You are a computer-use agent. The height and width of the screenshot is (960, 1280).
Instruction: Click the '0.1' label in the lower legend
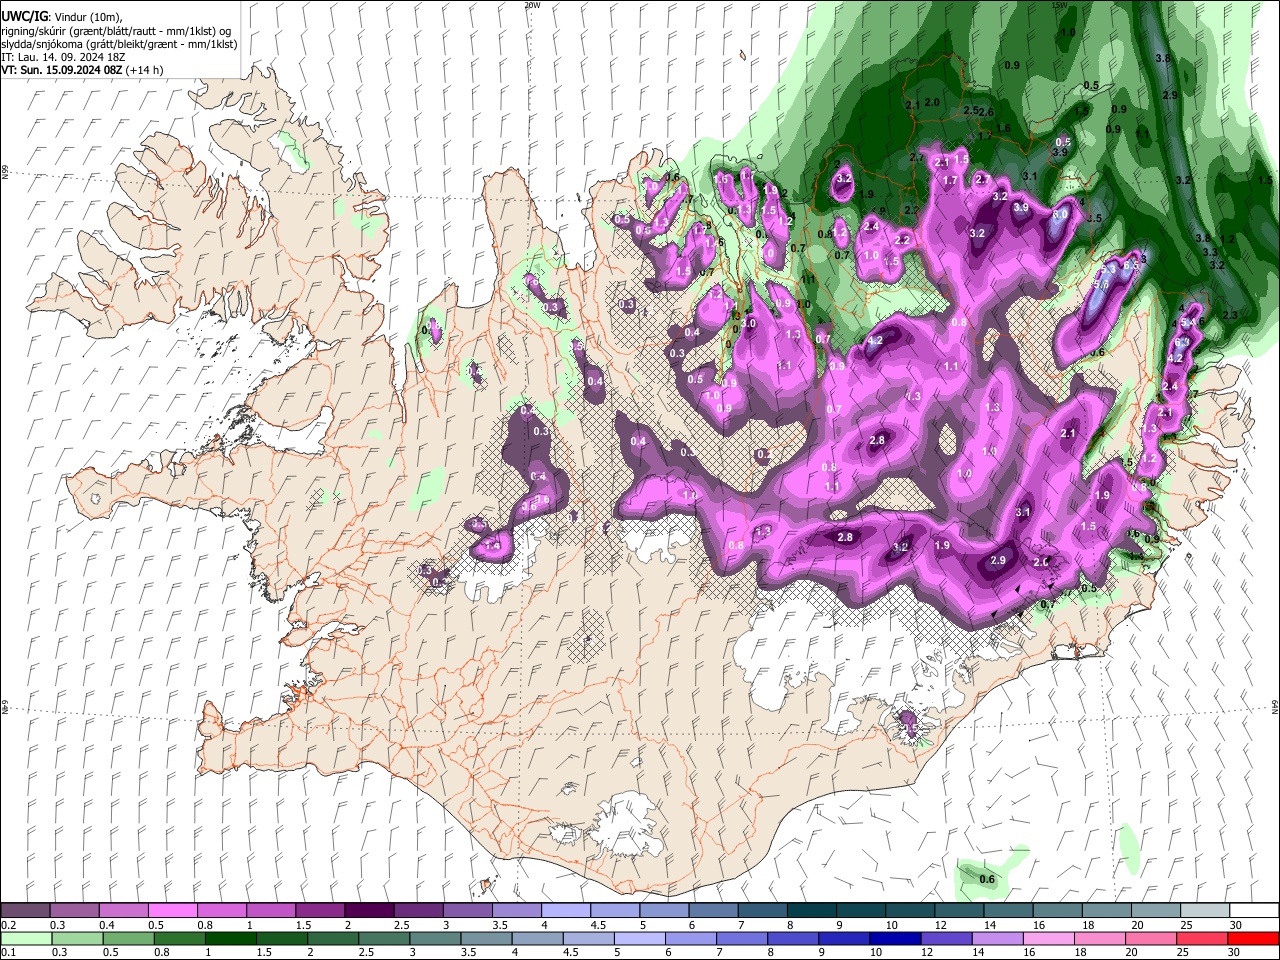8,953
